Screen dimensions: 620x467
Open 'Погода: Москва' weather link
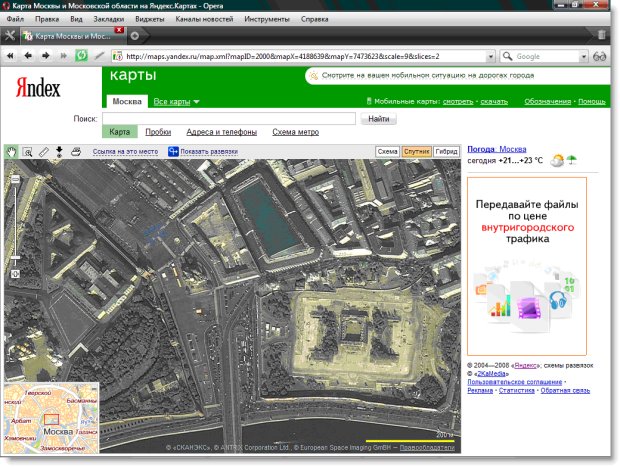[497, 149]
